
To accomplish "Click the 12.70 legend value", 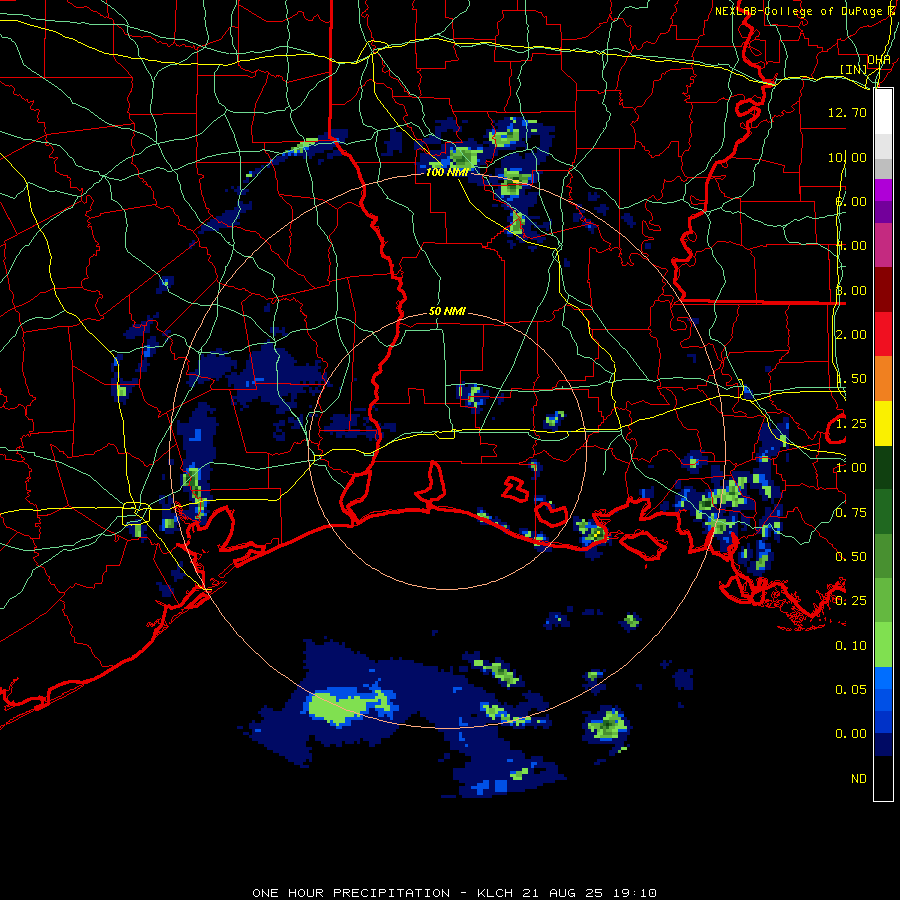I will 847,112.
